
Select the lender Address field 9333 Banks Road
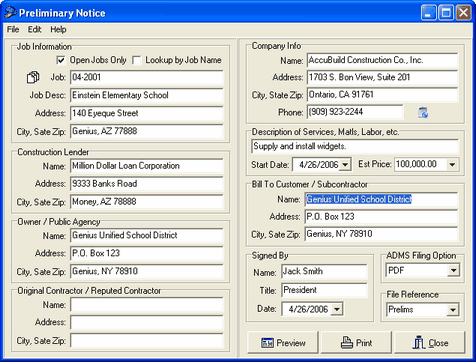point(147,184)
